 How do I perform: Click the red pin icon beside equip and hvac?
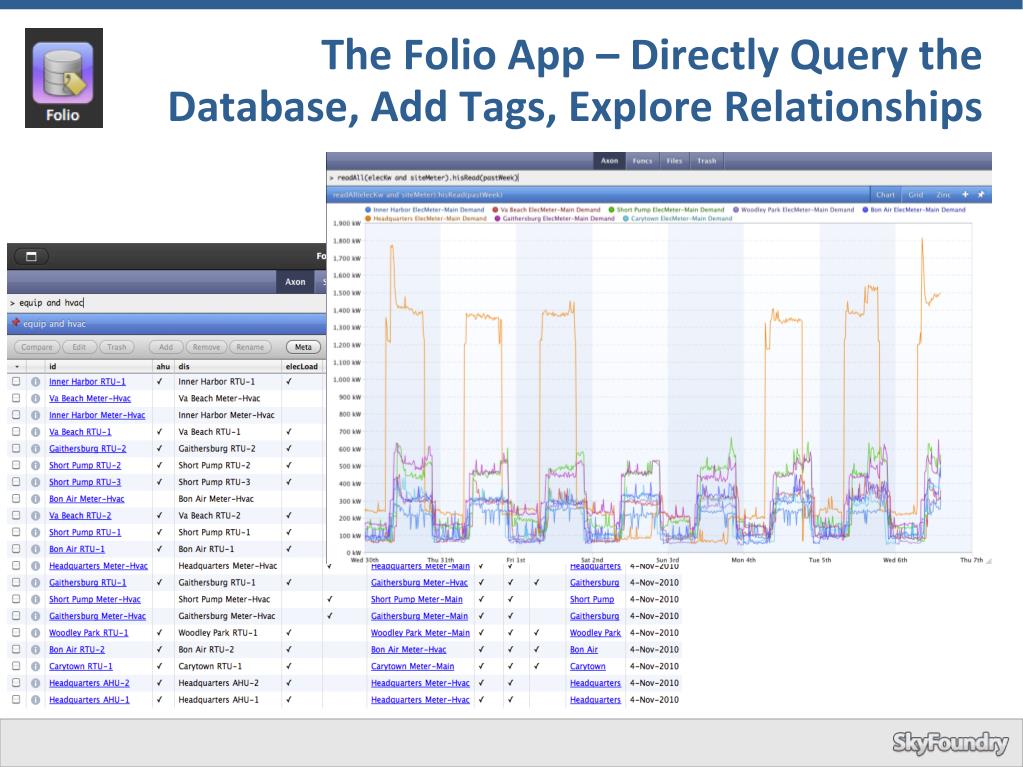(16, 323)
